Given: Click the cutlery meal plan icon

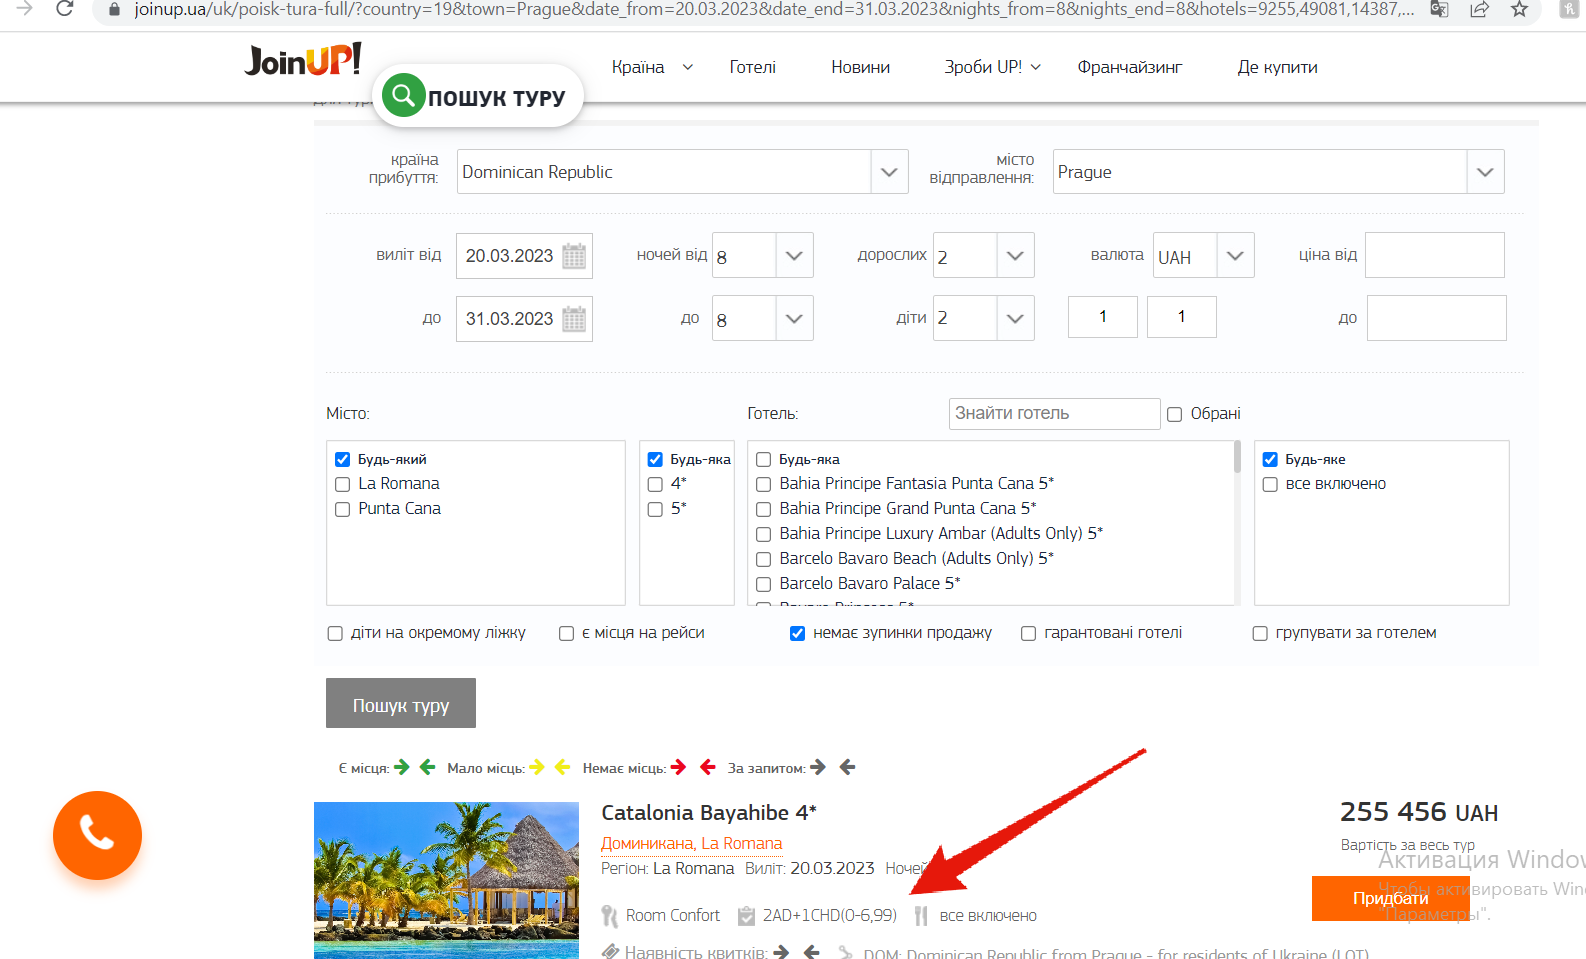Looking at the screenshot, I should (x=921, y=916).
